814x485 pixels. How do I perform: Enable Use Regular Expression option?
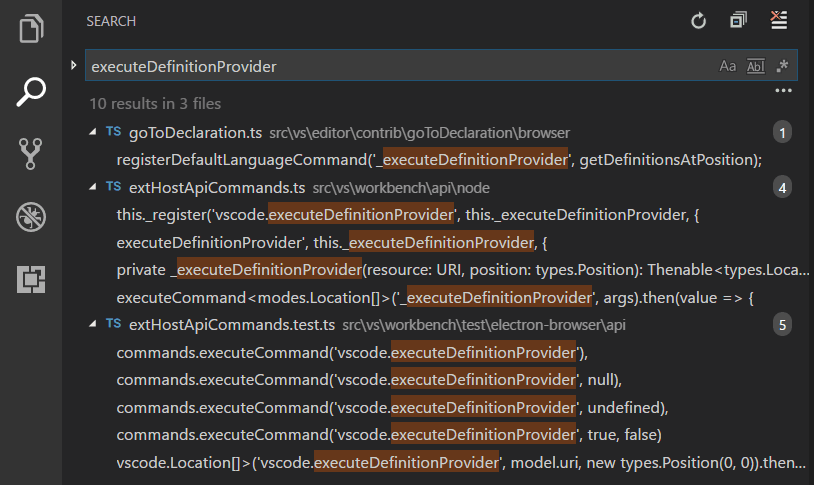click(783, 67)
